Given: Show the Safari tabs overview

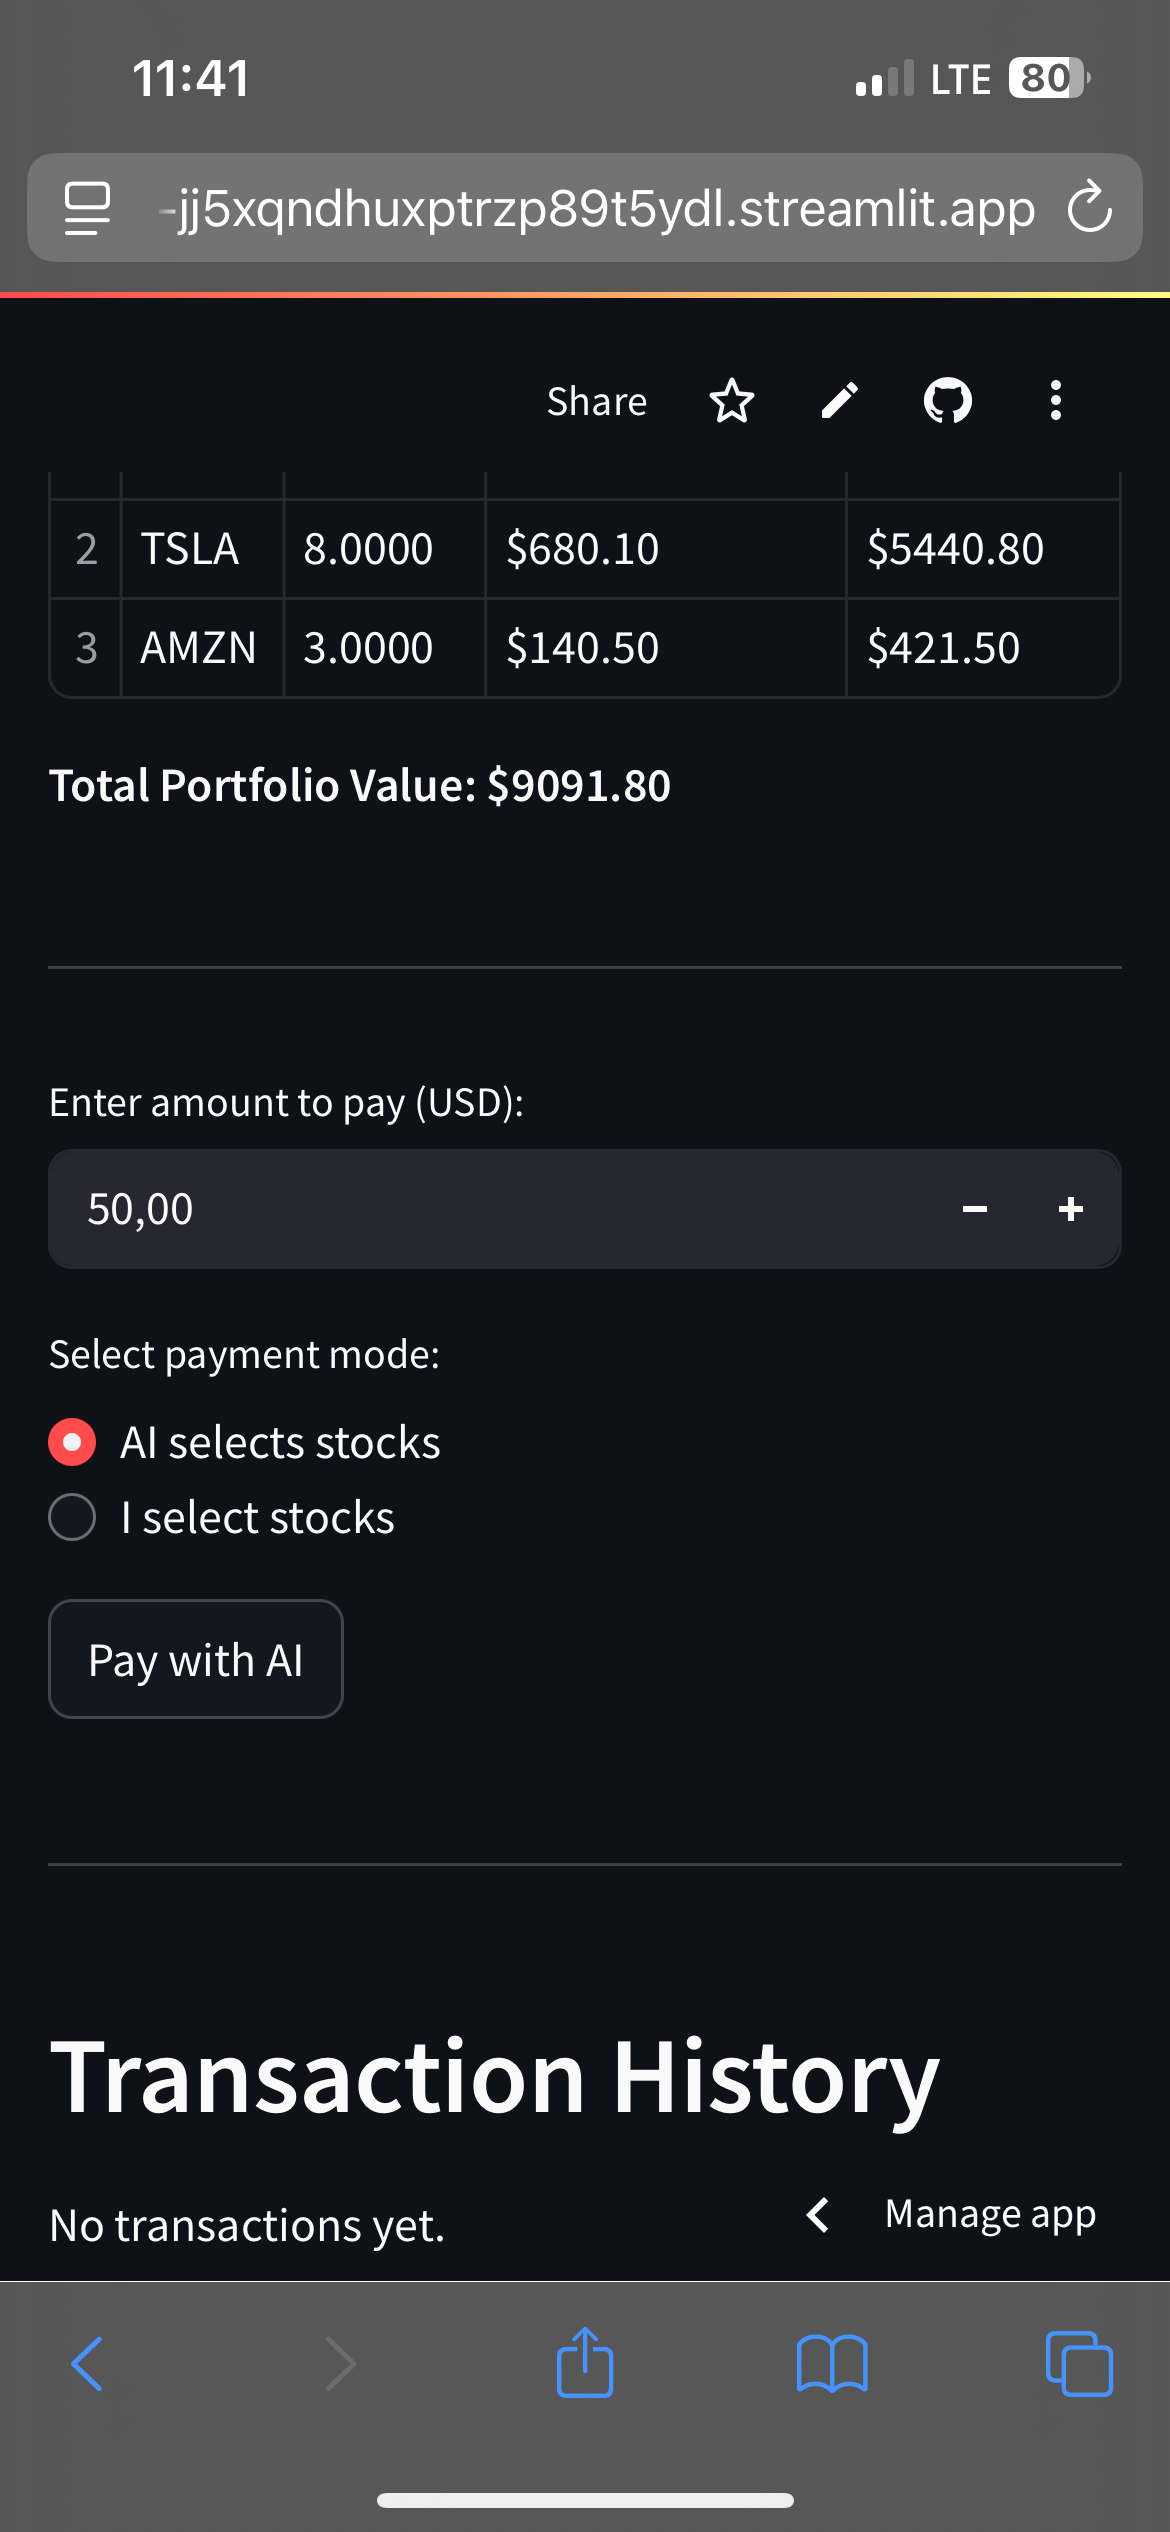Looking at the screenshot, I should [x=1078, y=2364].
